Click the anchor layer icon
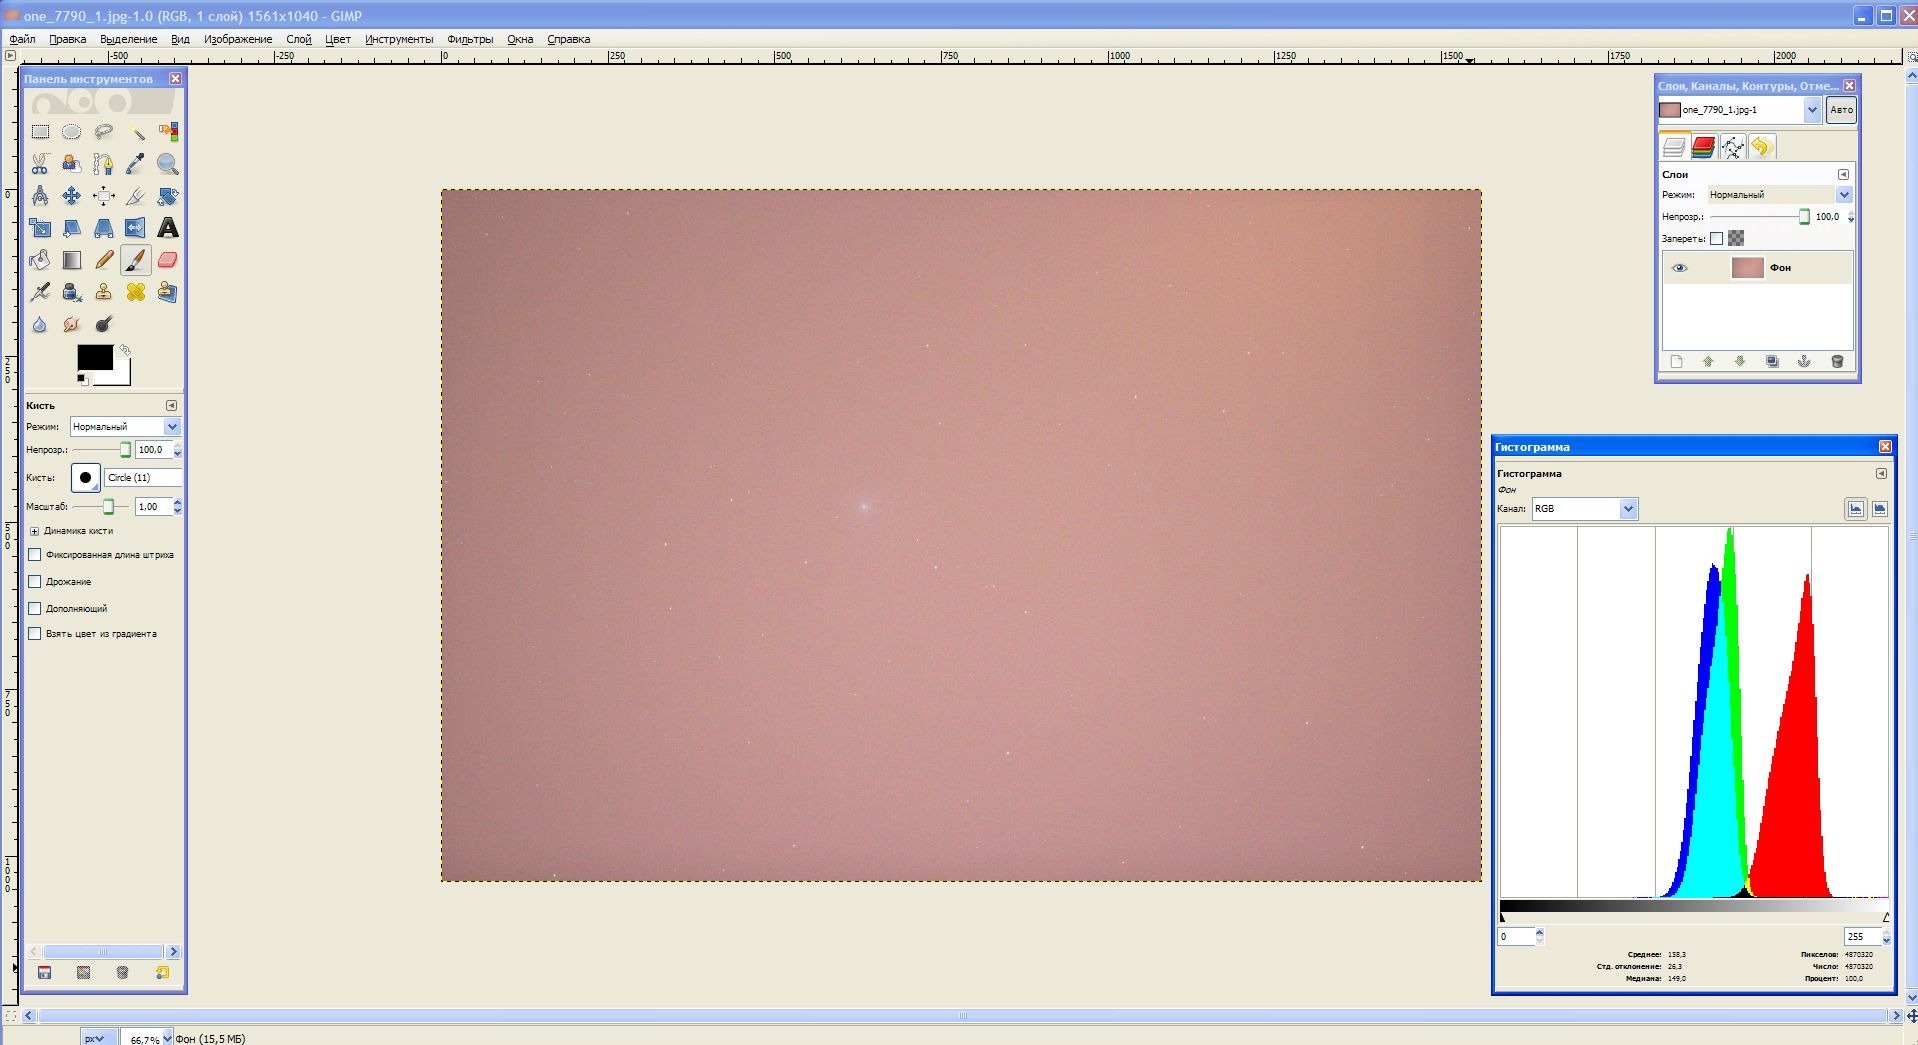Screen dimensions: 1918x1045 (x=1804, y=362)
